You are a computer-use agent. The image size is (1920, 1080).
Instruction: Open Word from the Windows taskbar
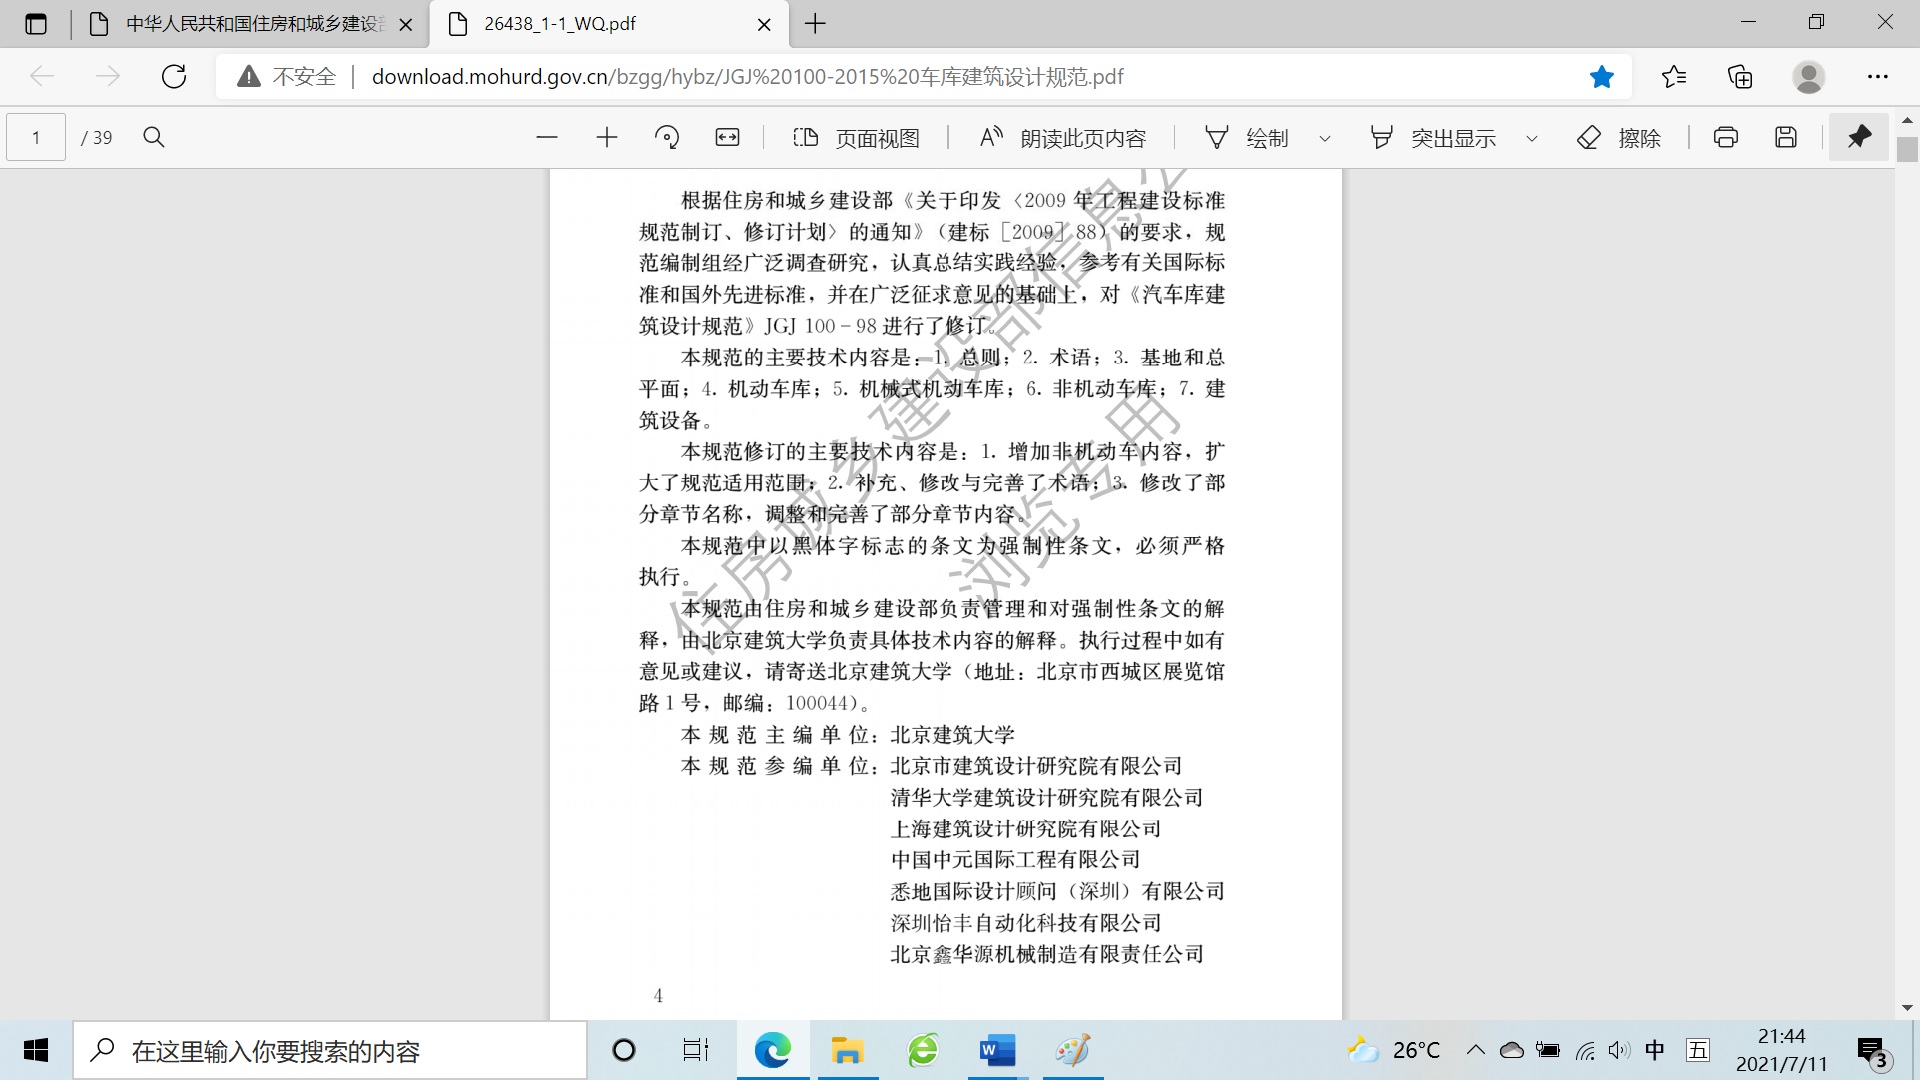pyautogui.click(x=996, y=1051)
